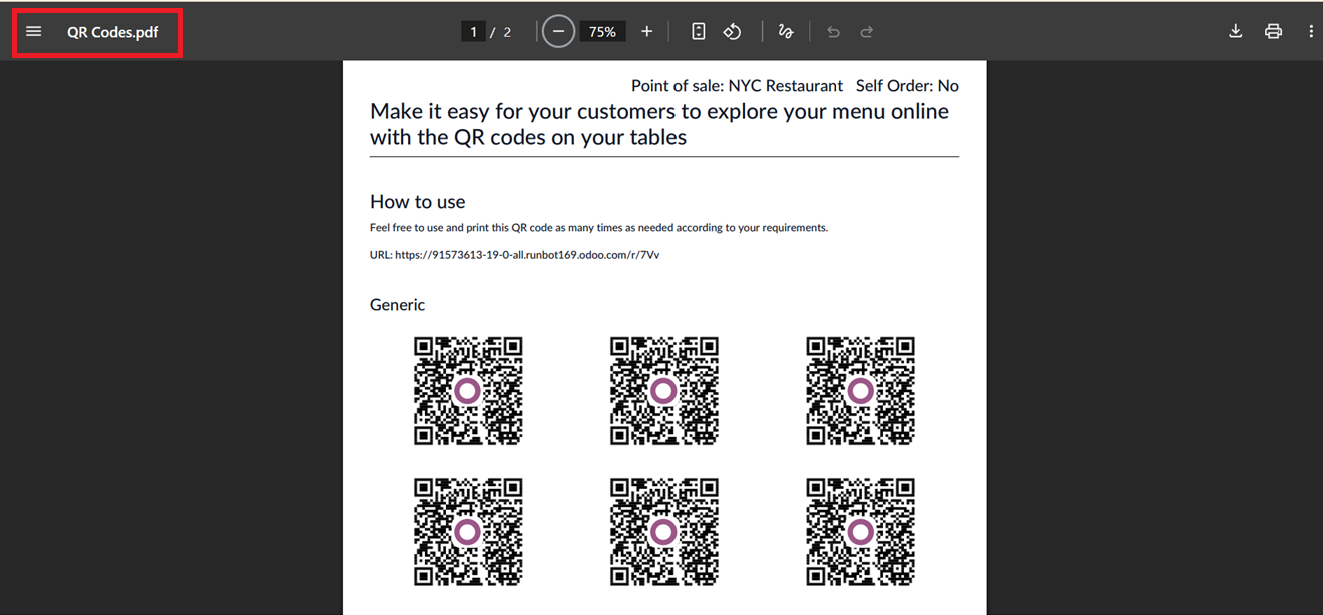1323x615 pixels.
Task: Click the middle QR code in second row
Action: tap(664, 532)
